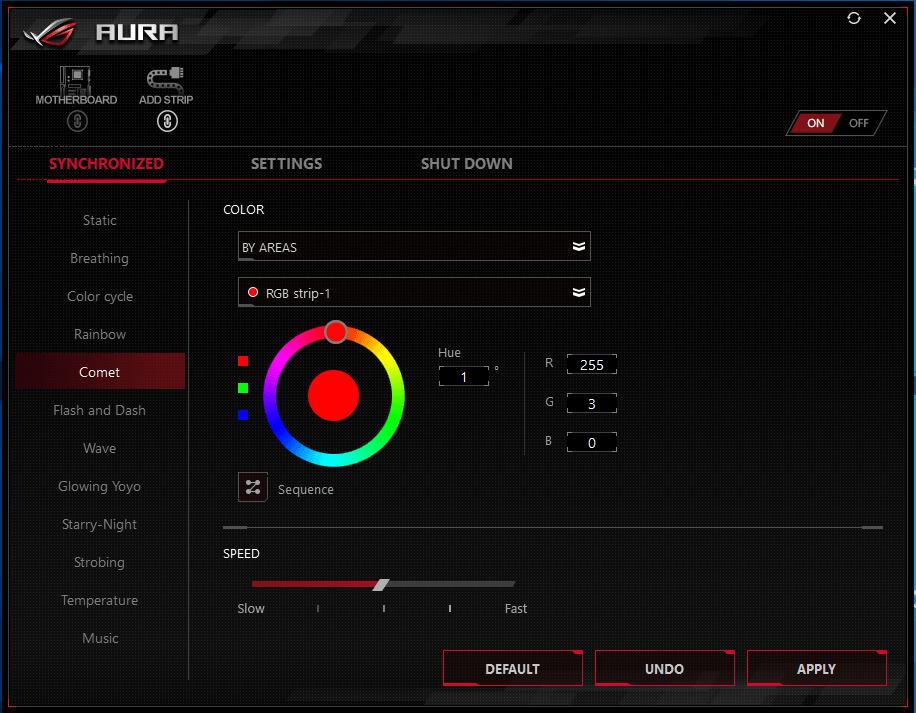This screenshot has height=713, width=916.
Task: Open the Settings tab
Action: click(x=286, y=164)
